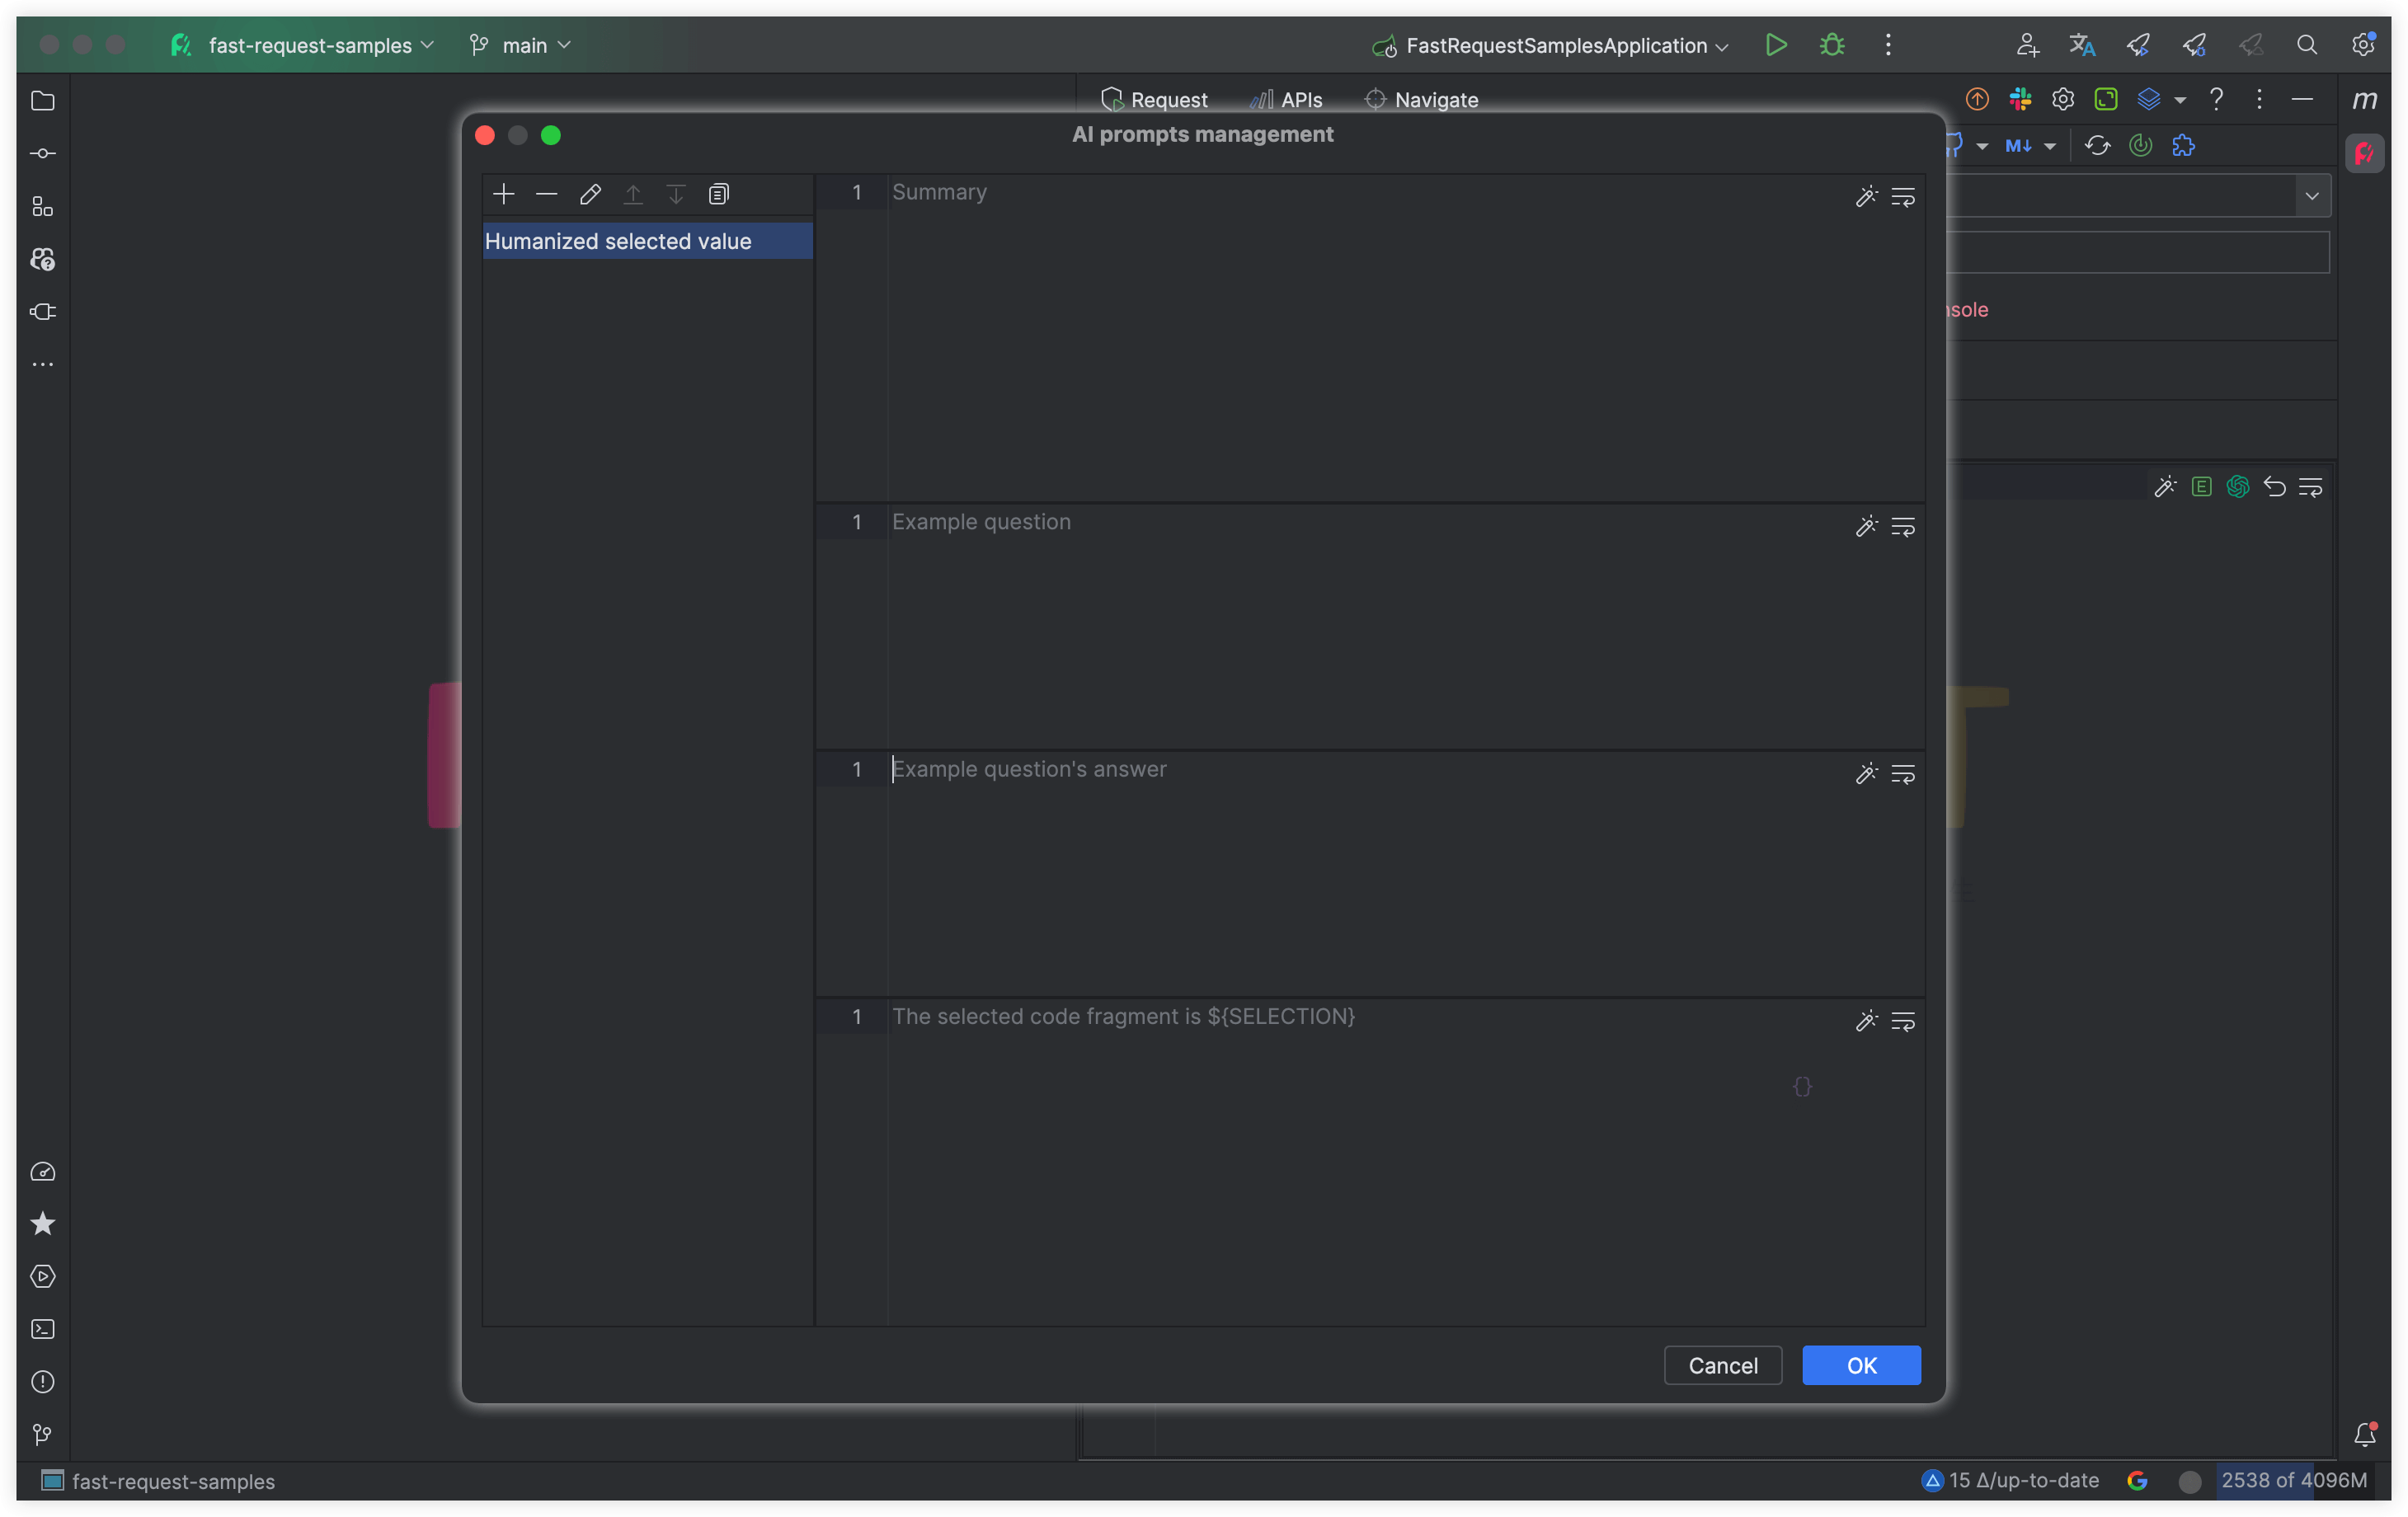Click the placeholder braces icon in selection editor

1802,1086
